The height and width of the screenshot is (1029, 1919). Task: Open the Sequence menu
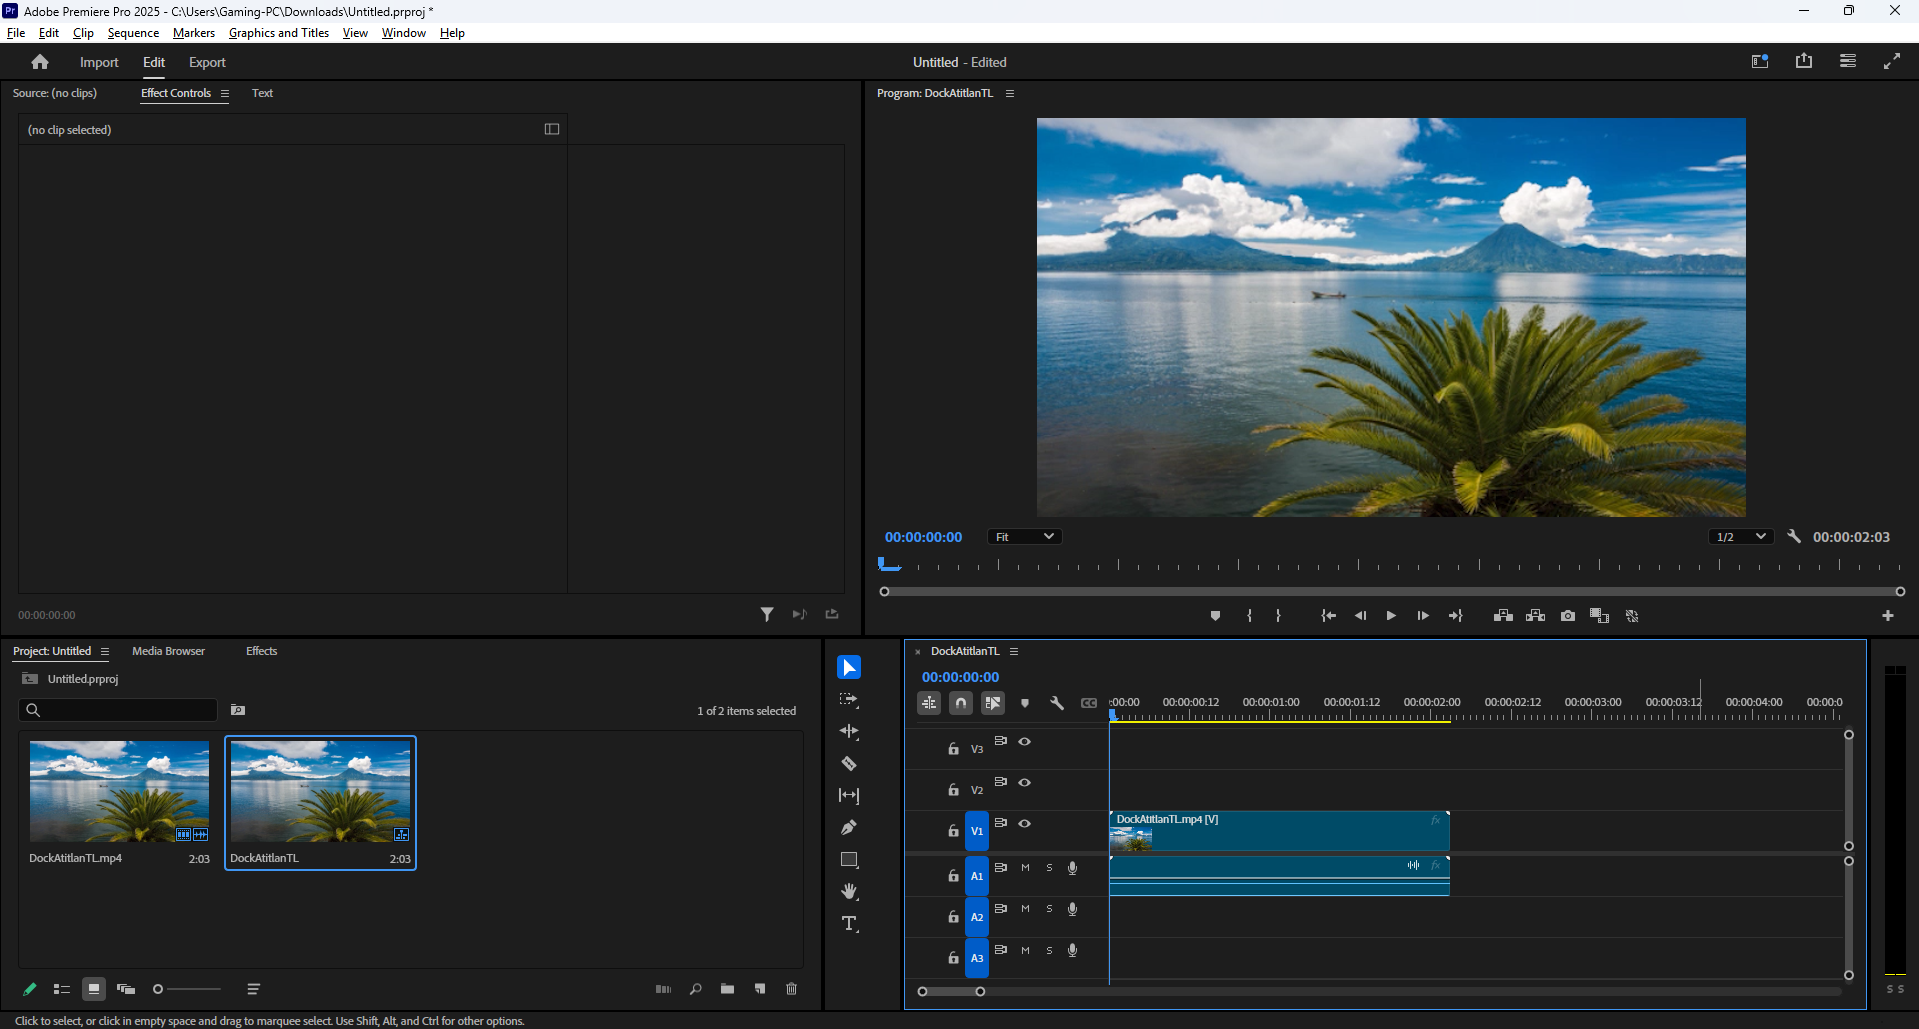[x=133, y=33]
